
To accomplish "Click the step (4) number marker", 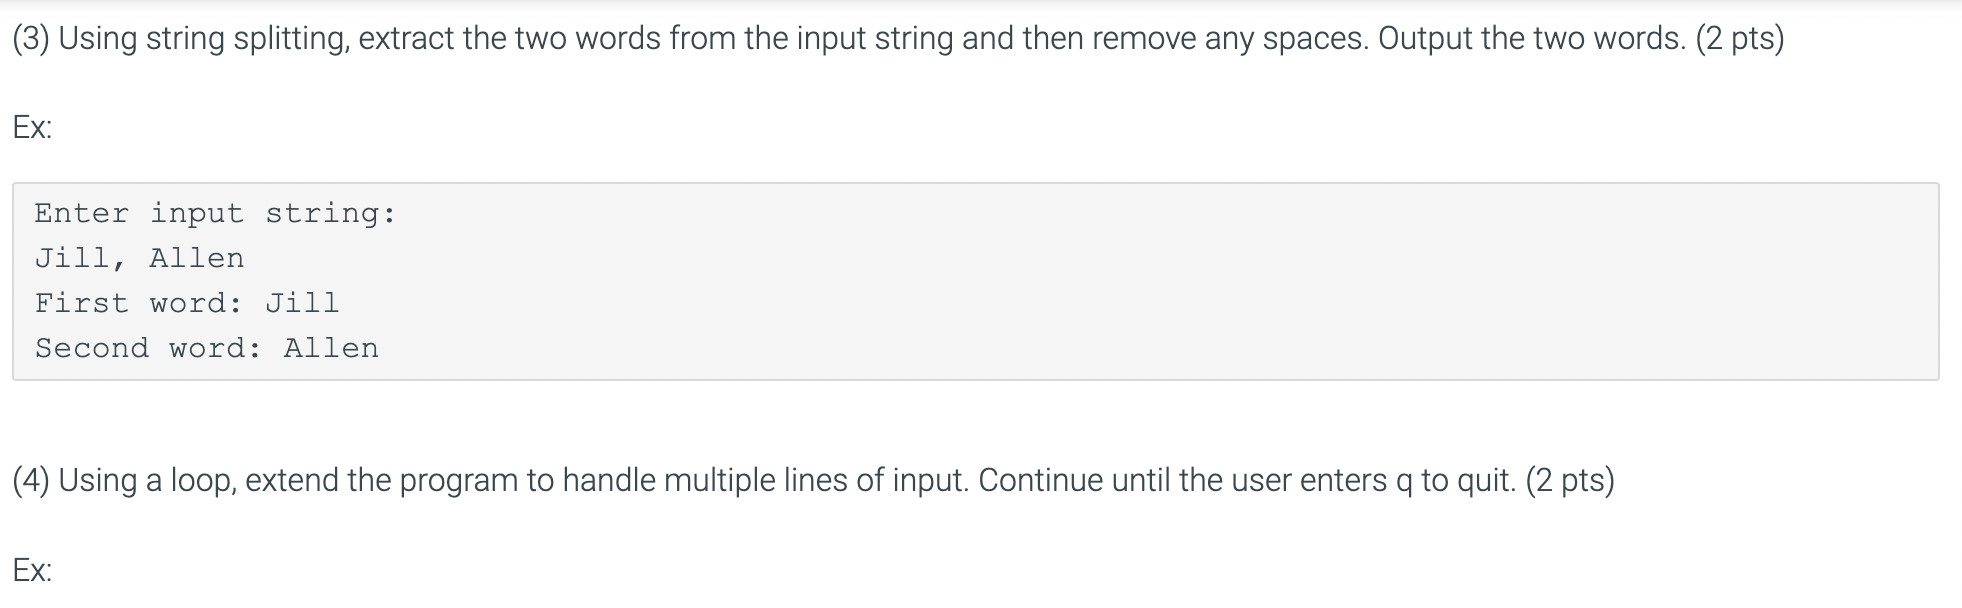I will pos(31,481).
